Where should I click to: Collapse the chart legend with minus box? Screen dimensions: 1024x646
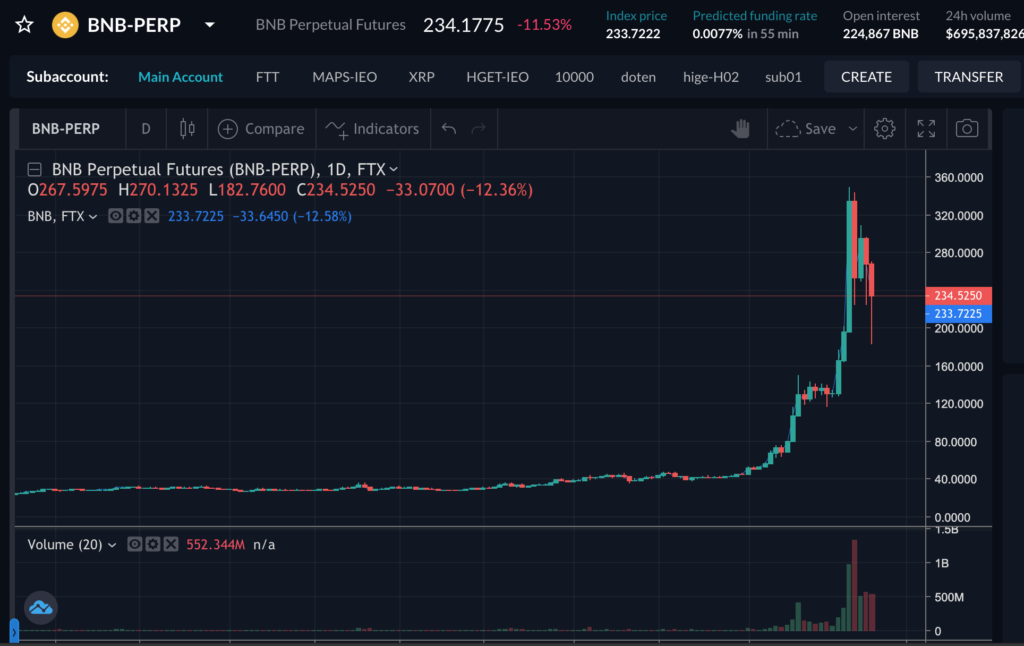[35, 170]
